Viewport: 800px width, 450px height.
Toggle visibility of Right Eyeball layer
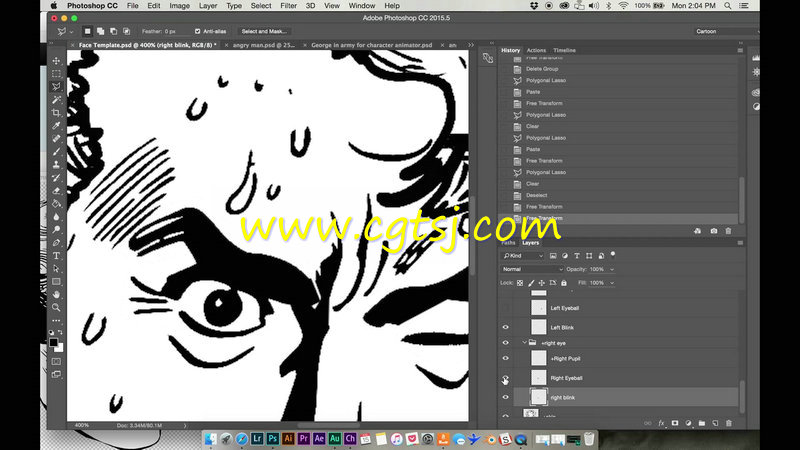coord(506,378)
